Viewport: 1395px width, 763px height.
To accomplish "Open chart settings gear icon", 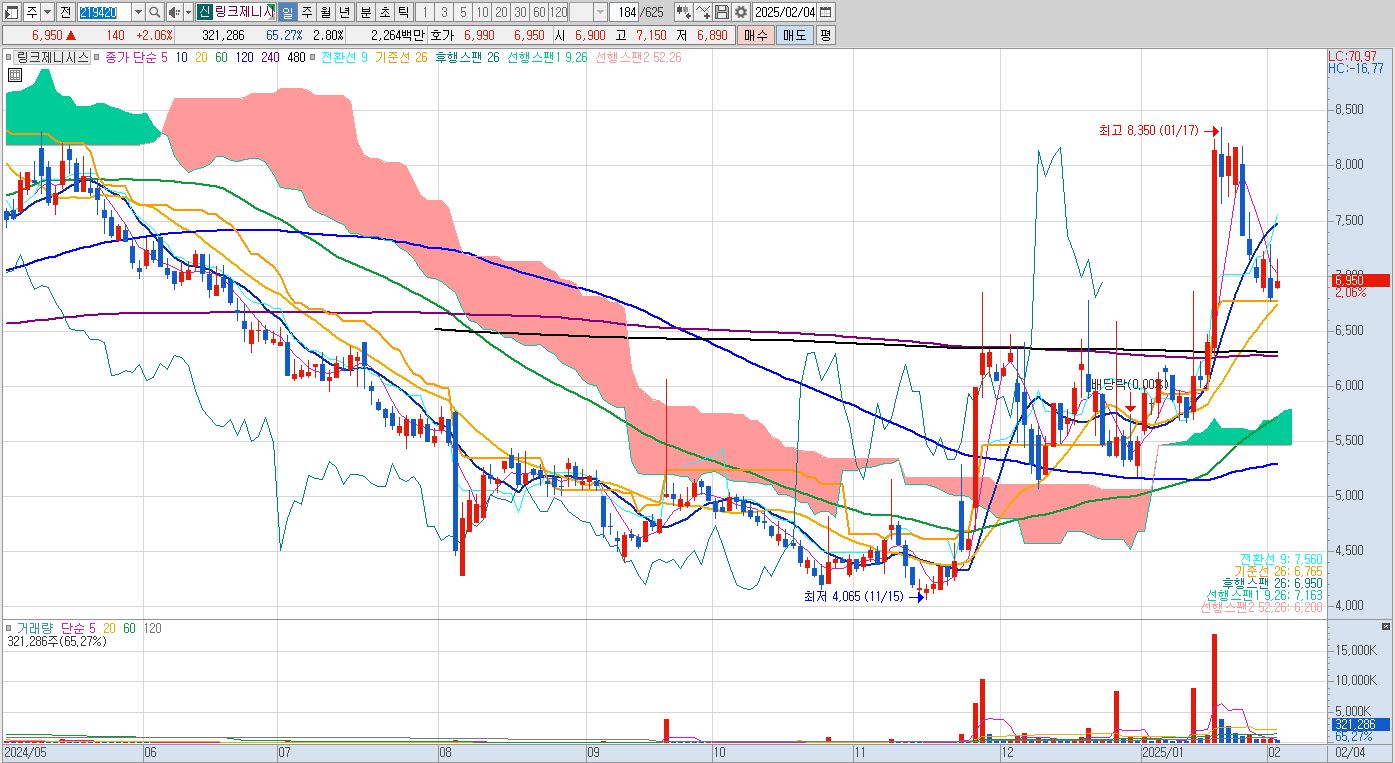I will click(x=740, y=12).
